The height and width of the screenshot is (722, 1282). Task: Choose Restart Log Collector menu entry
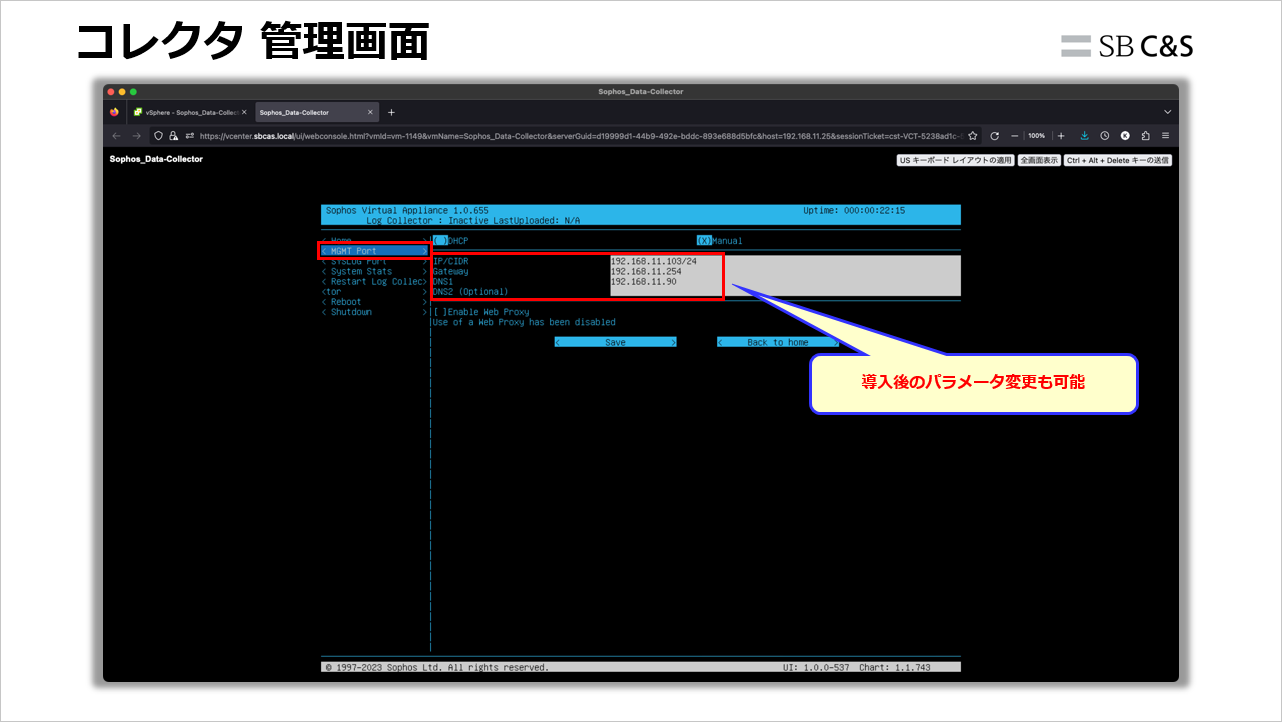[374, 287]
